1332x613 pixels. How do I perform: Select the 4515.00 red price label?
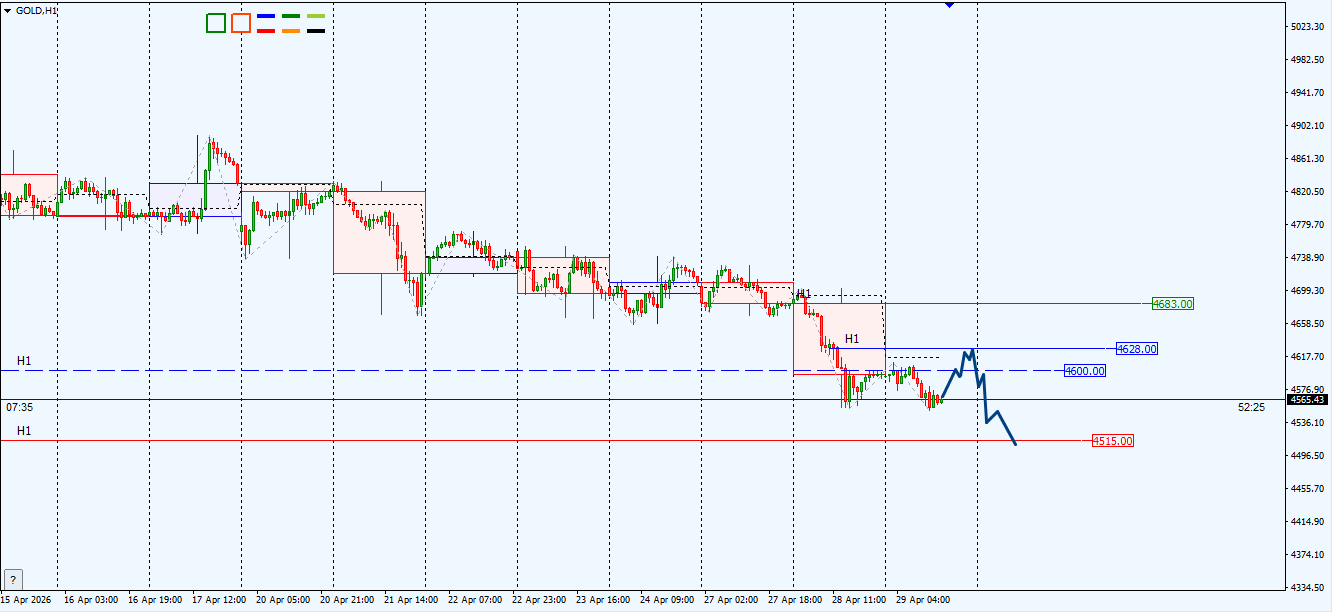1113,441
